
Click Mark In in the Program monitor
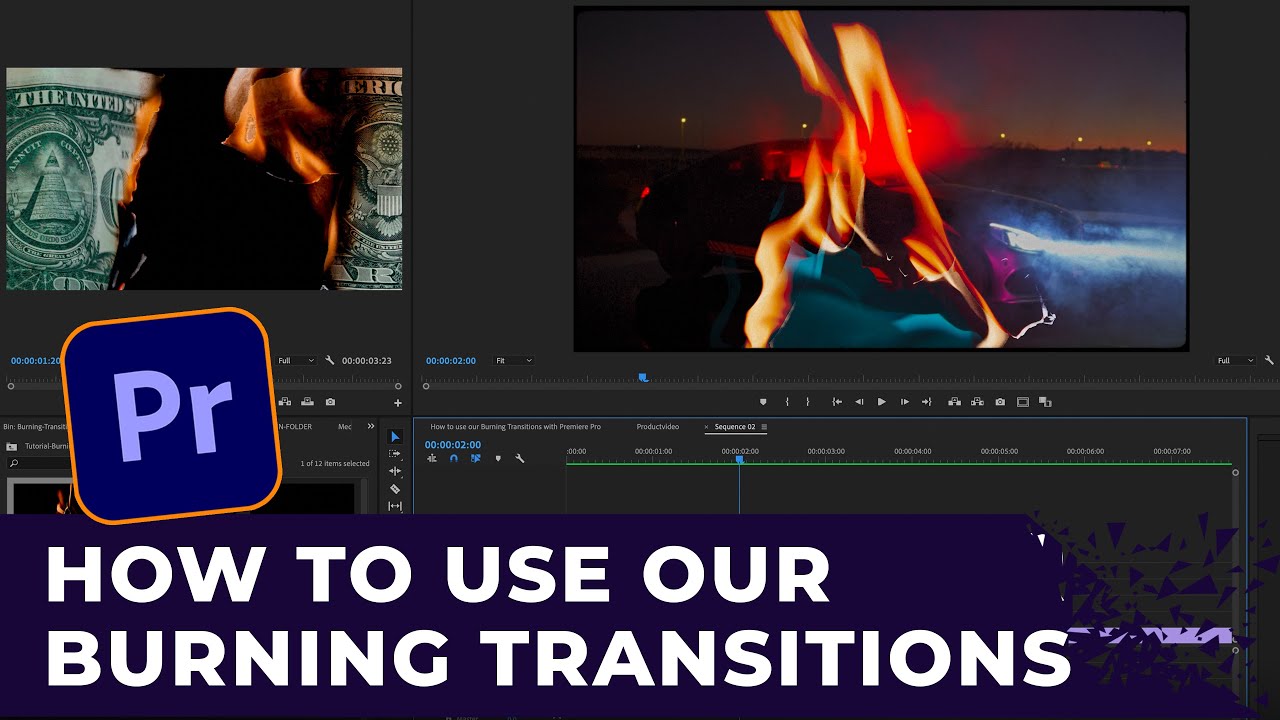click(787, 401)
